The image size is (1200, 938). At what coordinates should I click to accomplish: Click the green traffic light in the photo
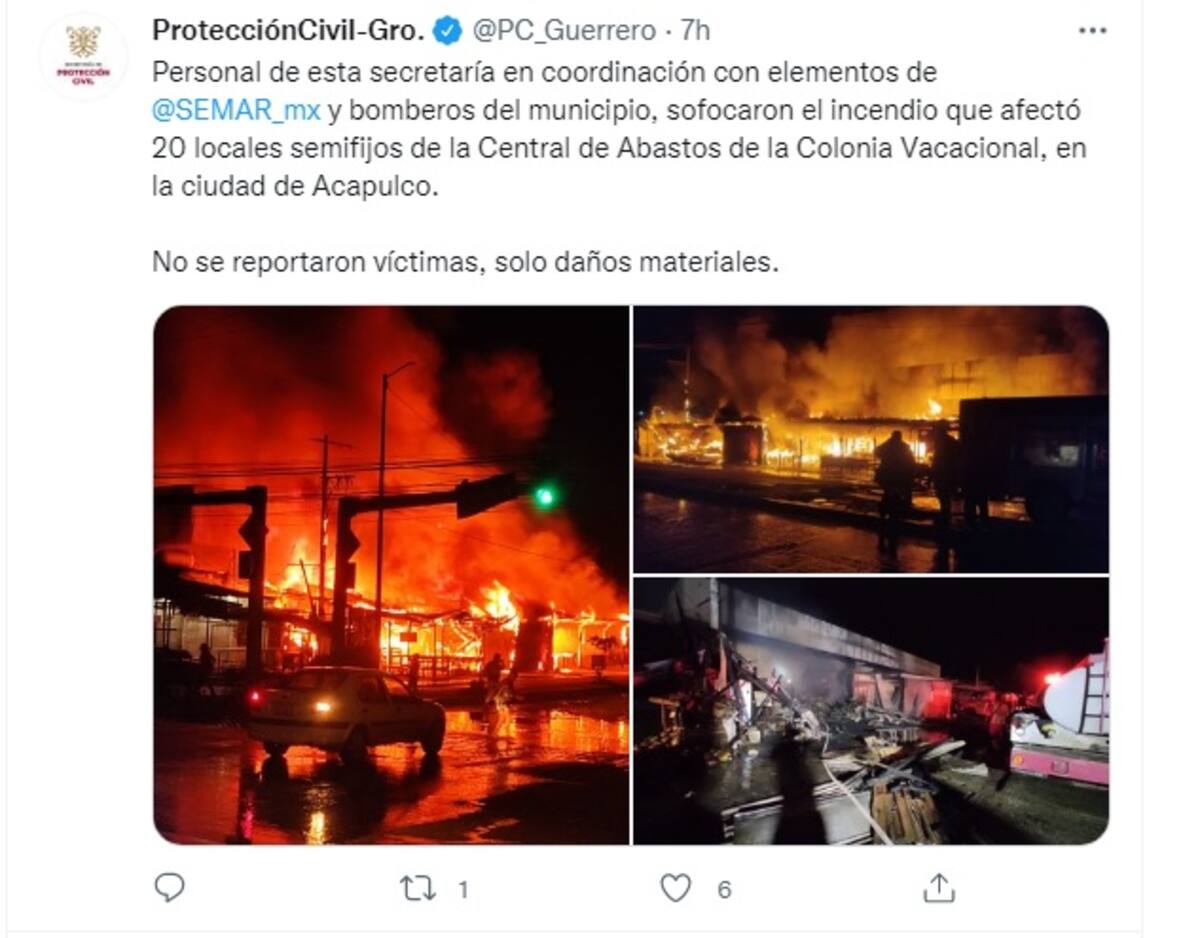click(x=544, y=496)
